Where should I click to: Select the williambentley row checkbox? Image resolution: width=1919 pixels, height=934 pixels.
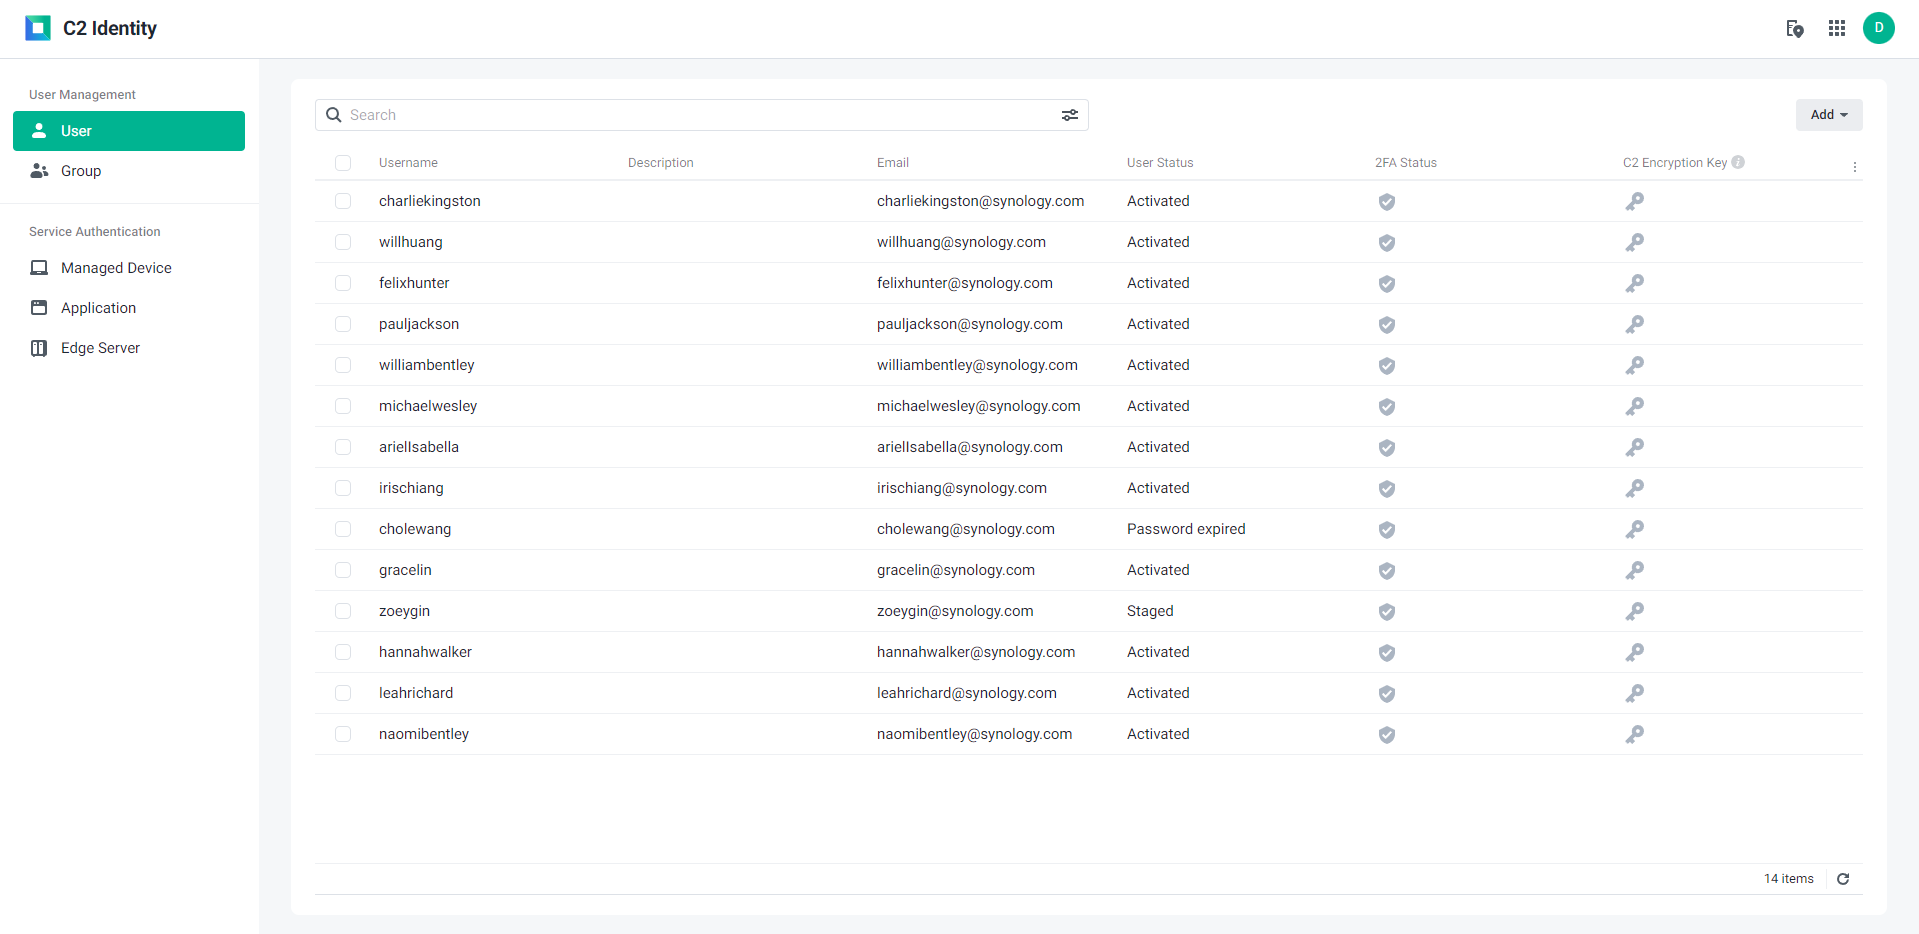pos(343,365)
